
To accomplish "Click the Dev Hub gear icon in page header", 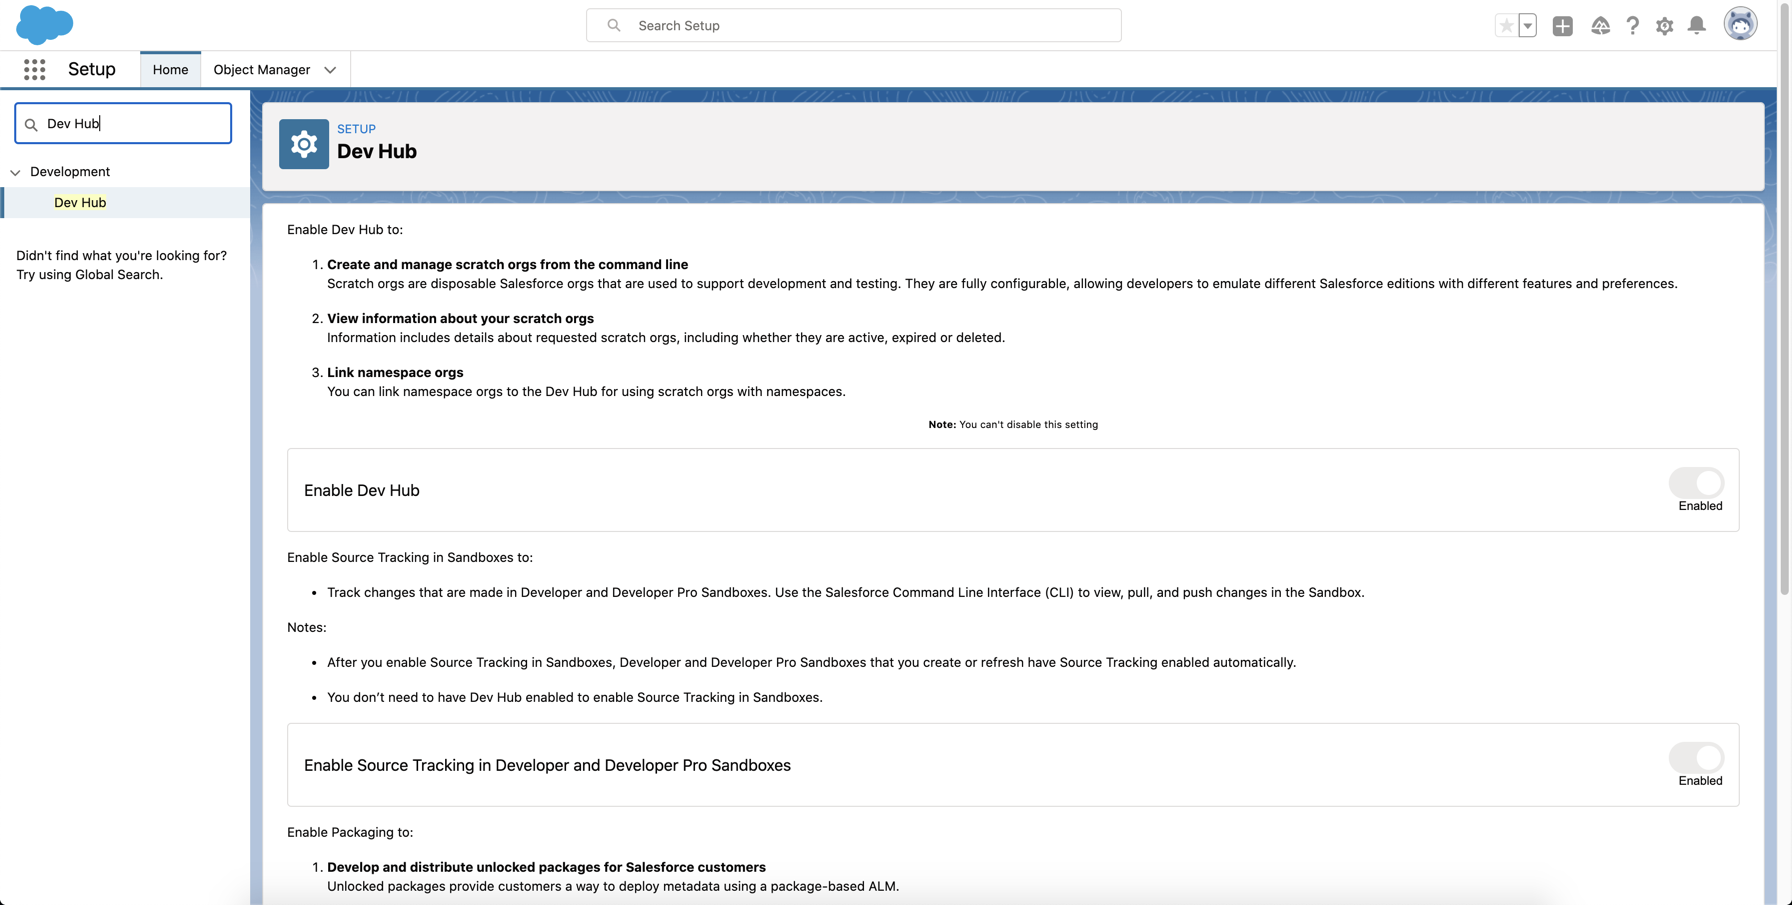I will (304, 144).
